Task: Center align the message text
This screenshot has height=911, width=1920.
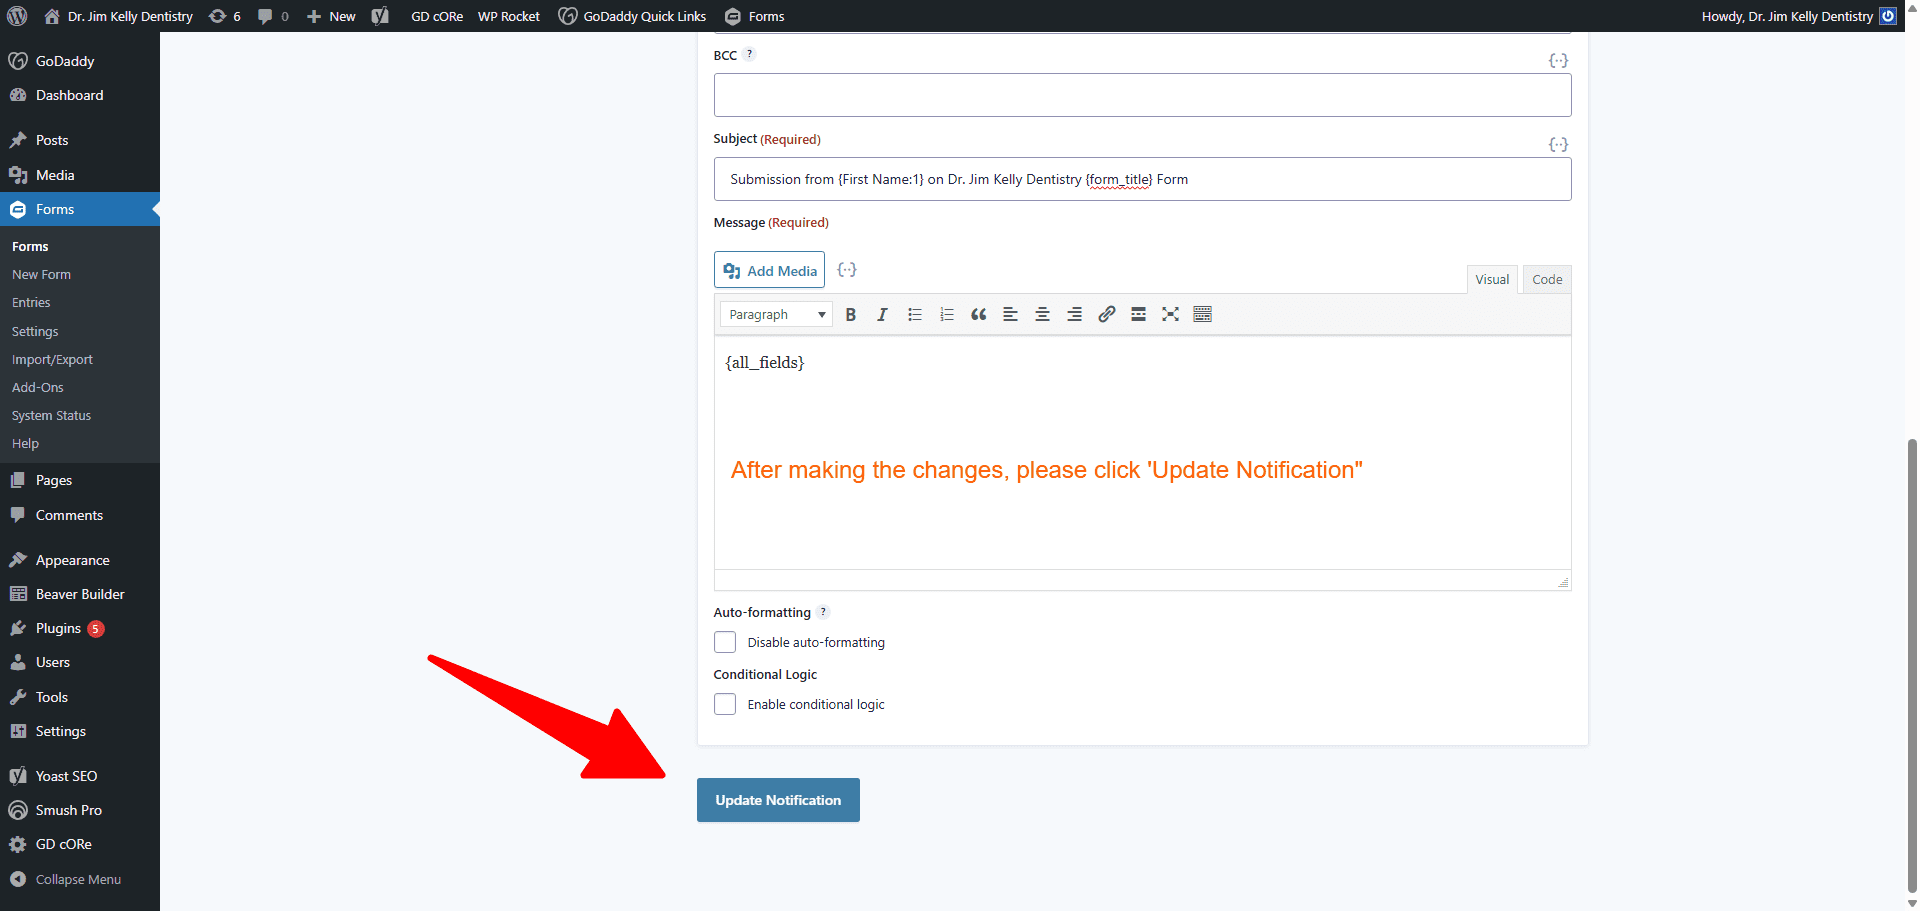Action: (x=1042, y=314)
